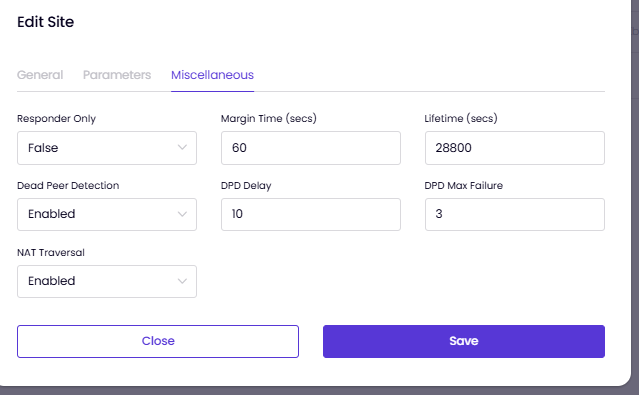Image resolution: width=639 pixels, height=395 pixels.
Task: Open the Dead Peer Detection dropdown
Action: tap(107, 214)
